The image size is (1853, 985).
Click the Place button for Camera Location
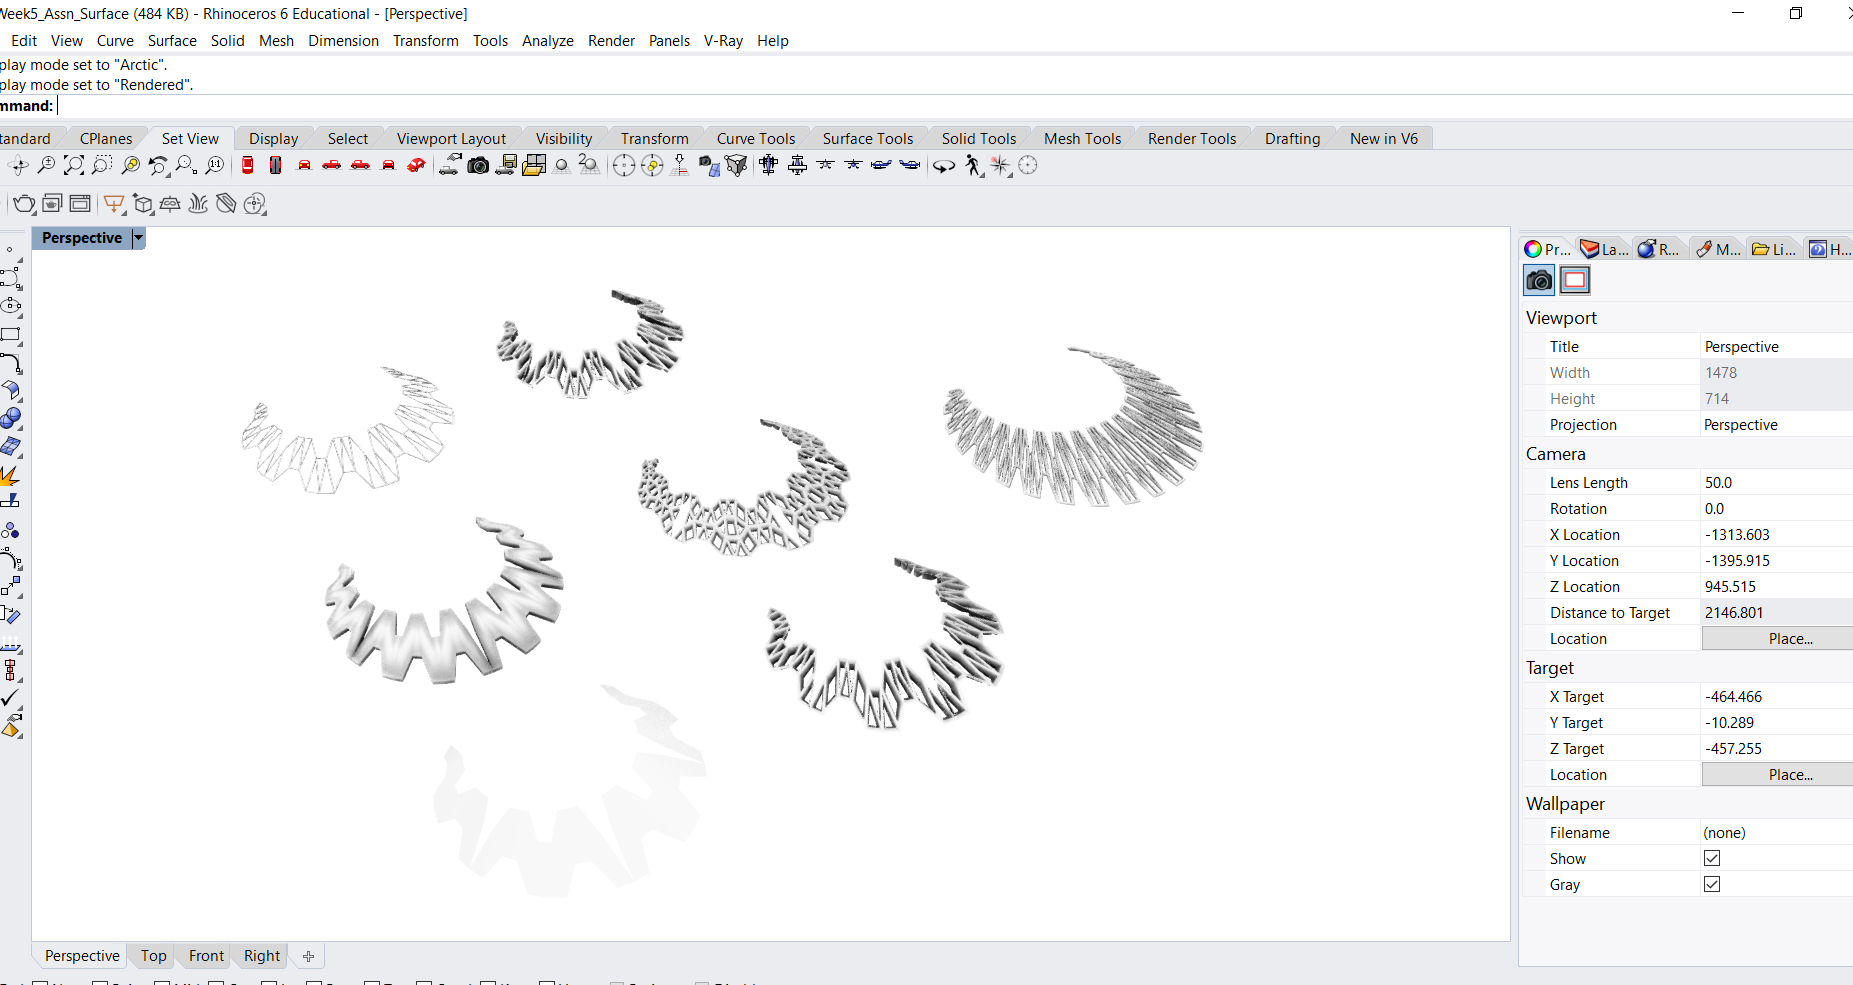1789,639
